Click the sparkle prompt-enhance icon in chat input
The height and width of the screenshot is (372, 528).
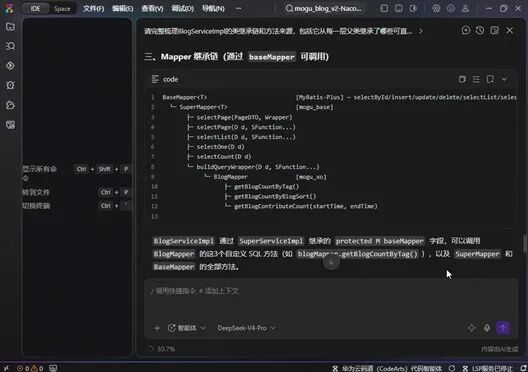(x=471, y=328)
